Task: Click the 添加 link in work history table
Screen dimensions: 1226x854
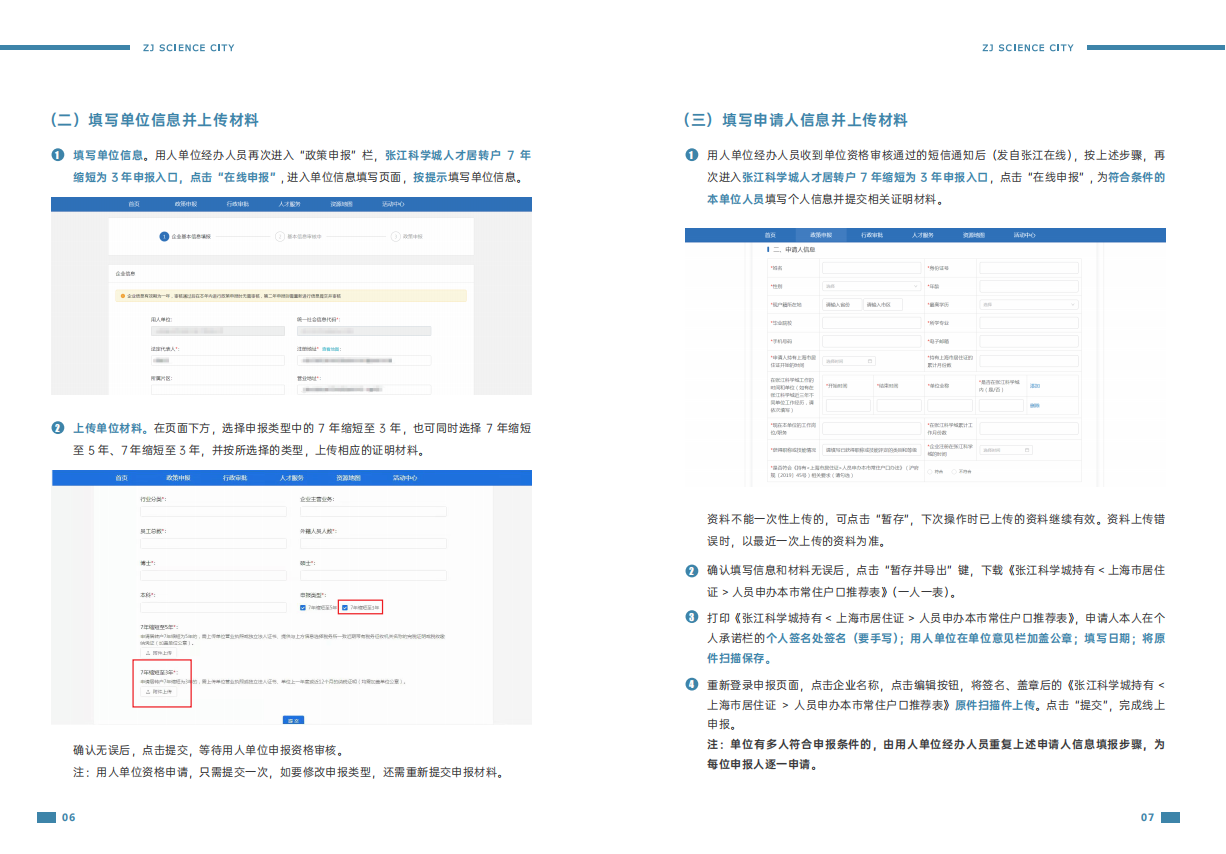Action: click(x=1035, y=386)
